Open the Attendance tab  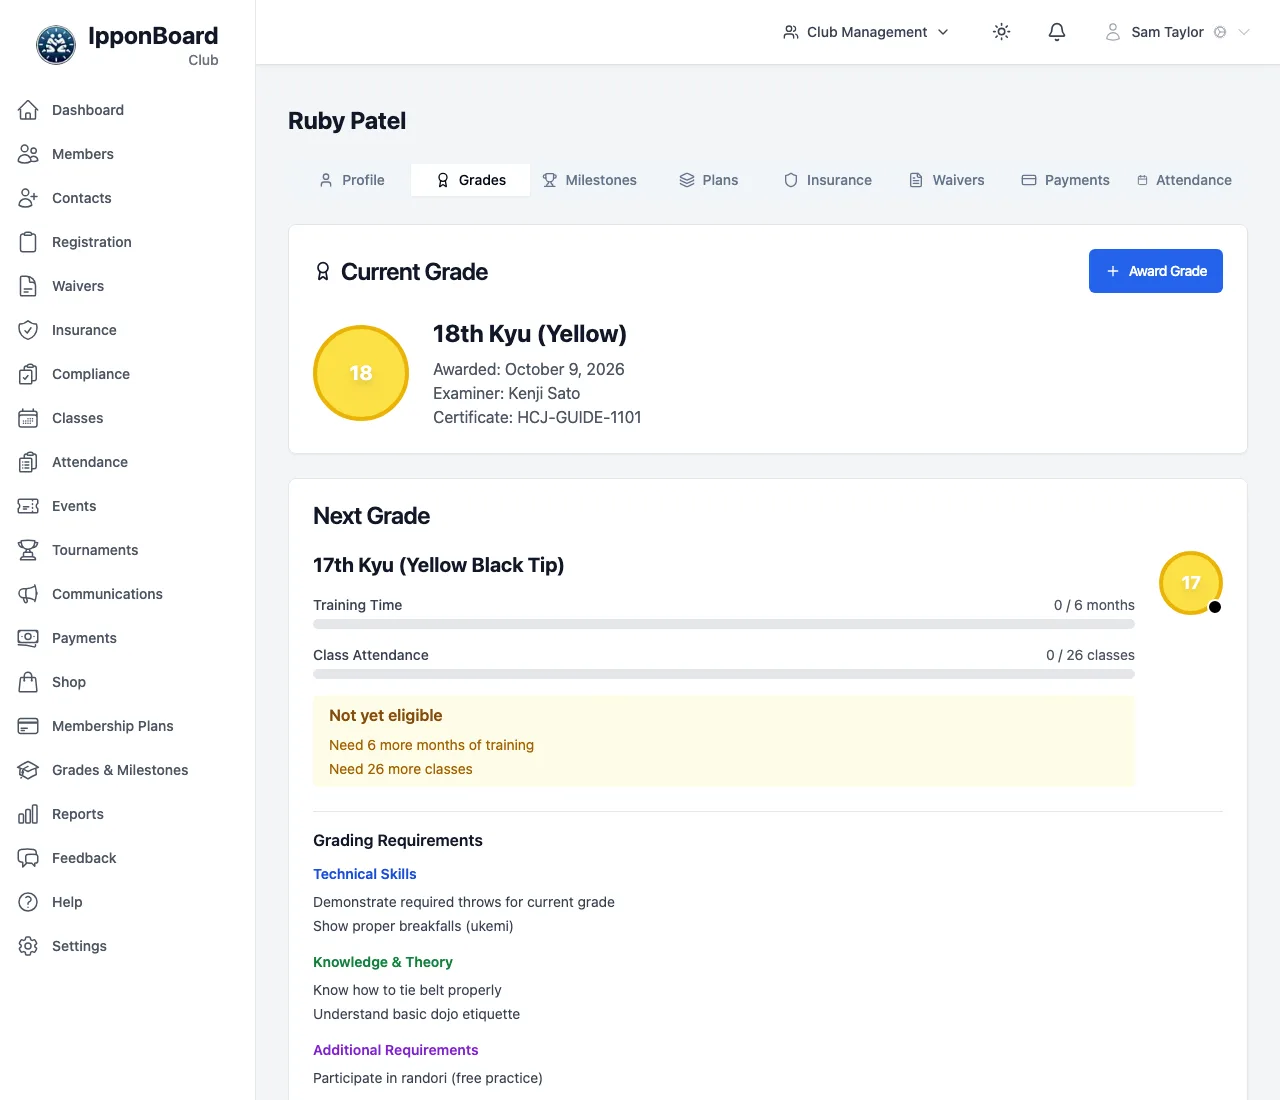click(1185, 180)
